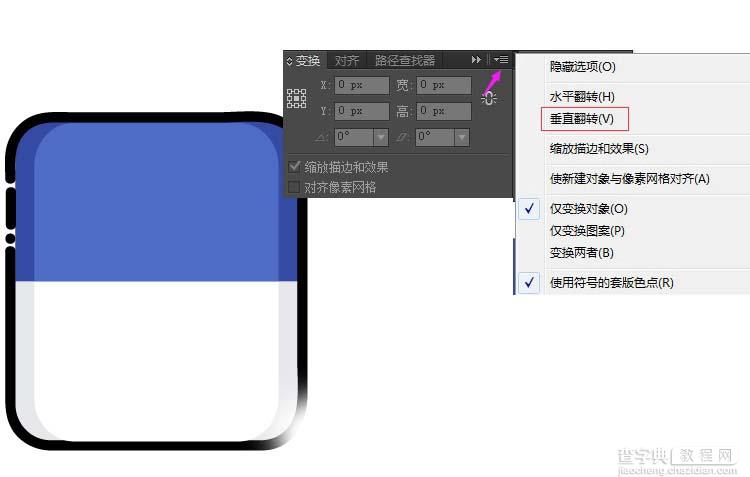Viewport: 750px width, 477px height.
Task: Choose 垂直翻转(V) menu item
Action: [x=582, y=119]
